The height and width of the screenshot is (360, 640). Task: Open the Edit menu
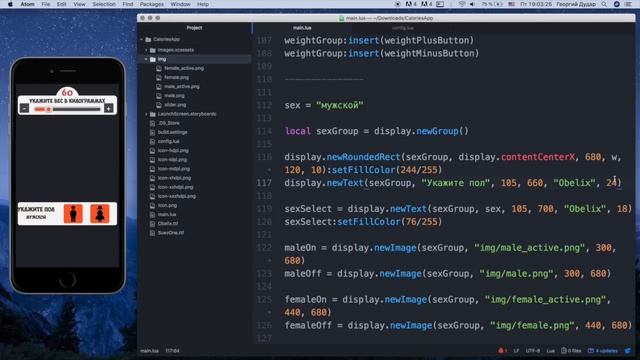[62, 4]
